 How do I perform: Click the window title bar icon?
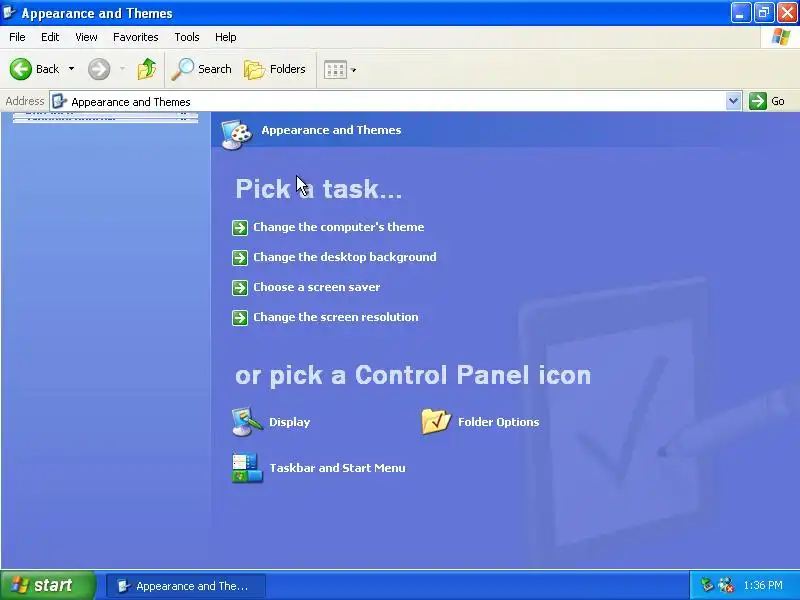tap(9, 12)
